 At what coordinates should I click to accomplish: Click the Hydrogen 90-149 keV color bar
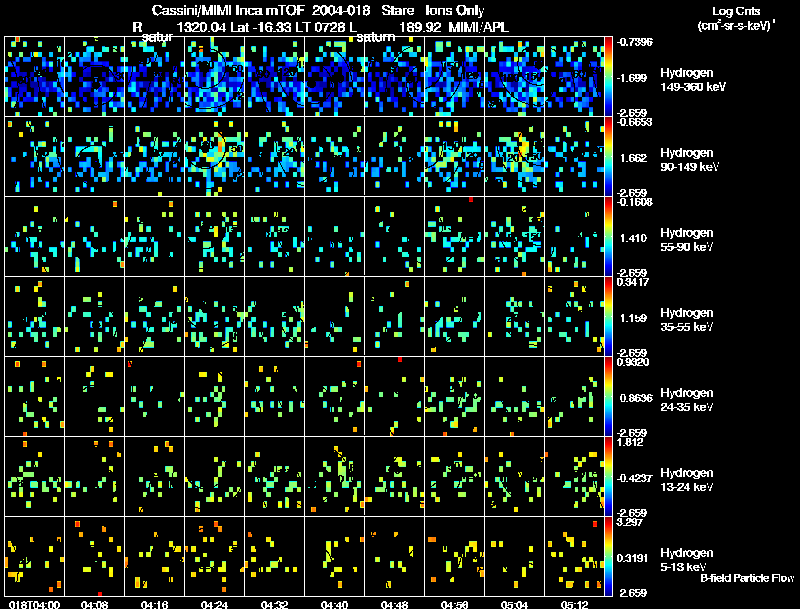tap(608, 157)
